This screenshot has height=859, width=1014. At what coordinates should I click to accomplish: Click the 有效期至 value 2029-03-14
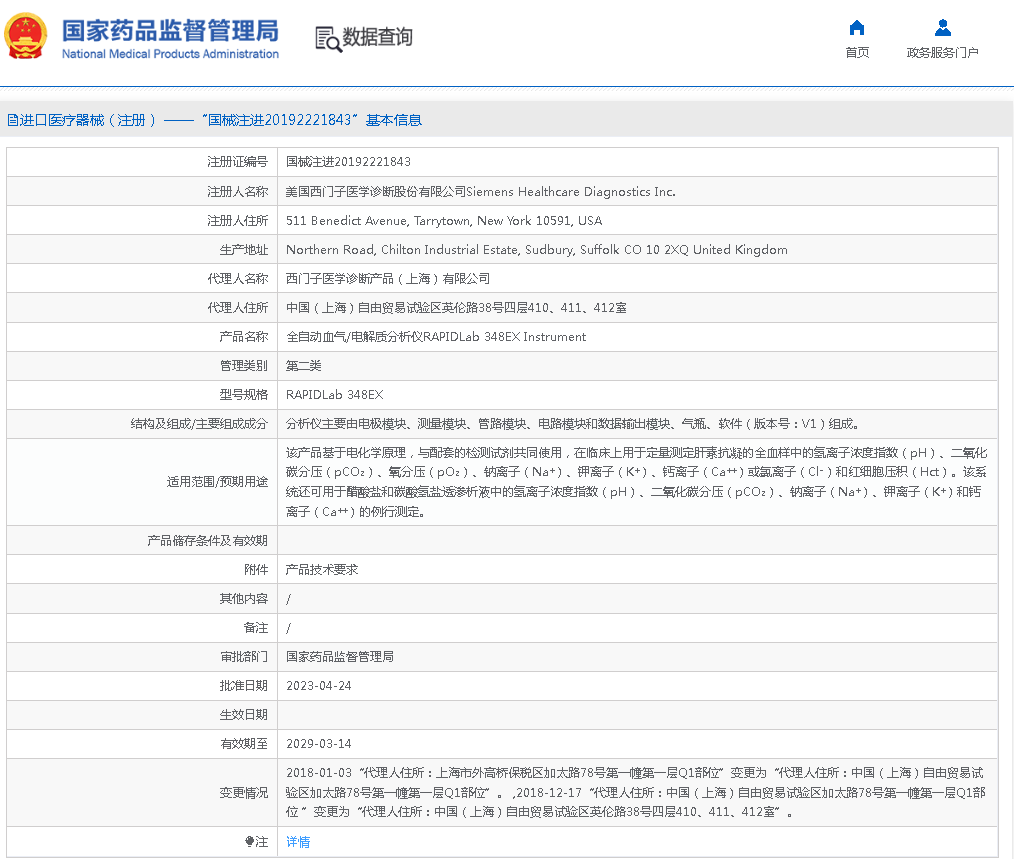[x=318, y=744]
